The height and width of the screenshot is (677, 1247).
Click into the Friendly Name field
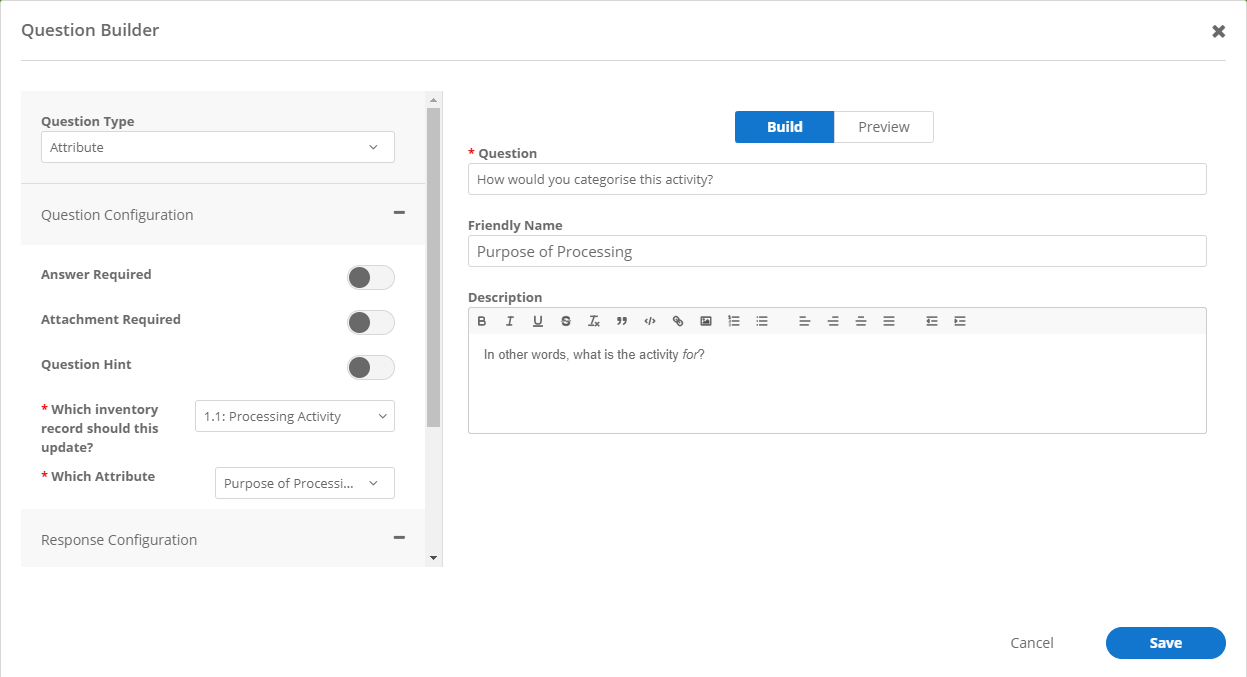pyautogui.click(x=837, y=251)
